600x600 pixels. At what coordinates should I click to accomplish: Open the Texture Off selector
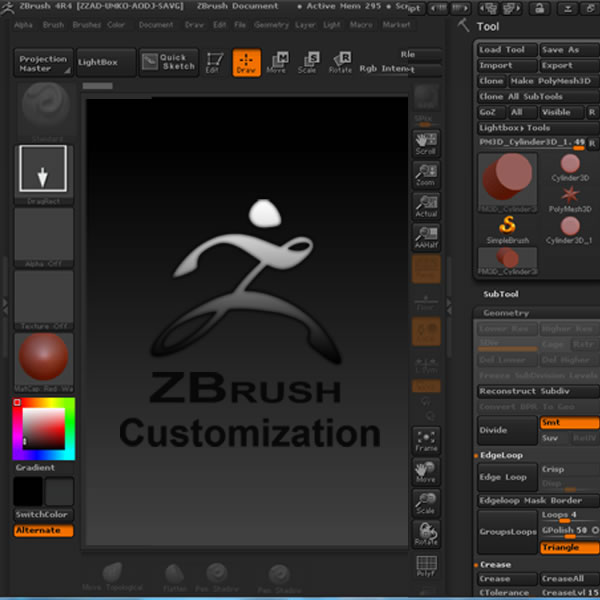[x=44, y=300]
